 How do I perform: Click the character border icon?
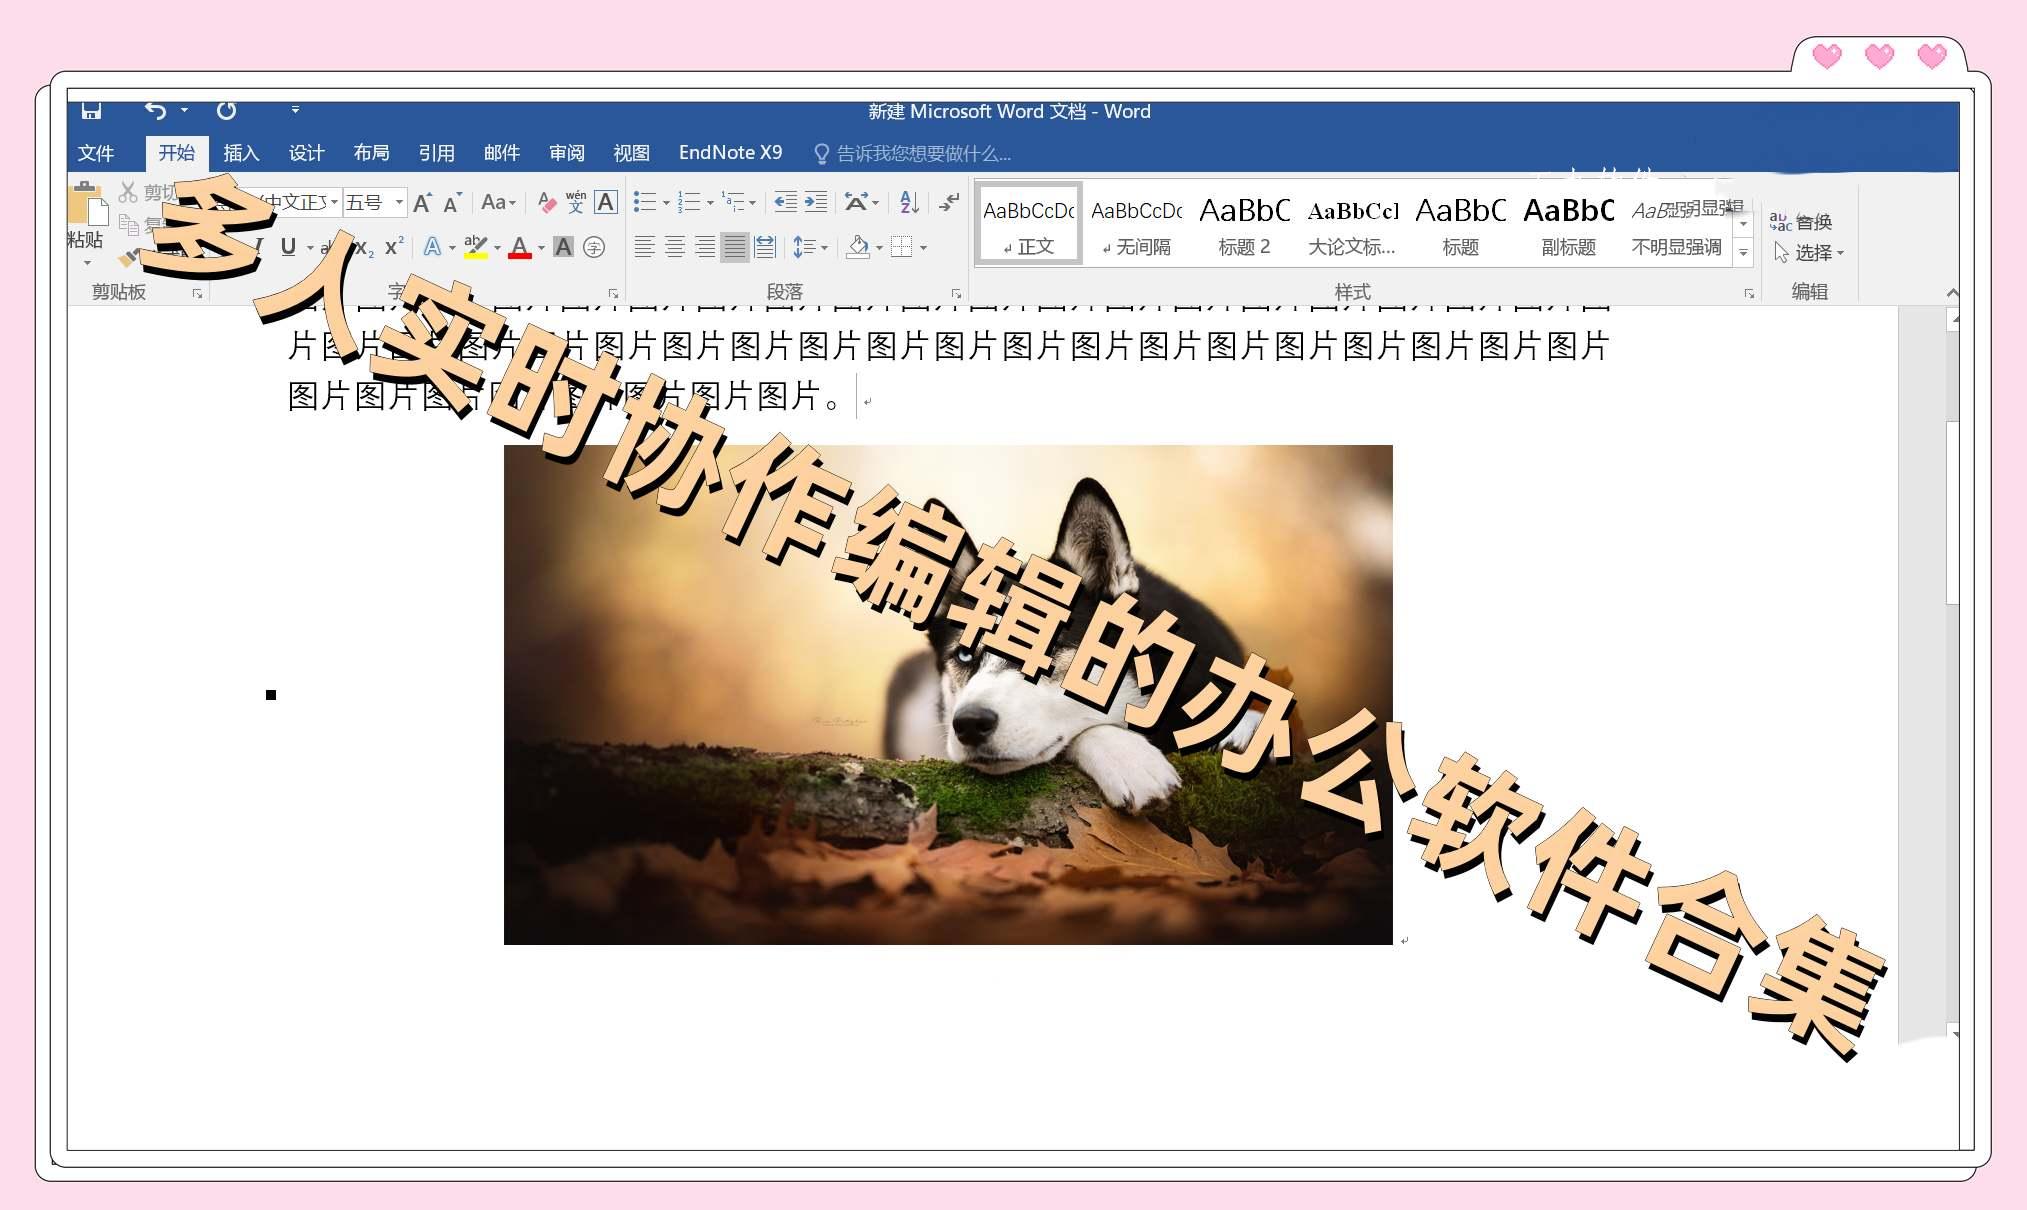click(606, 202)
